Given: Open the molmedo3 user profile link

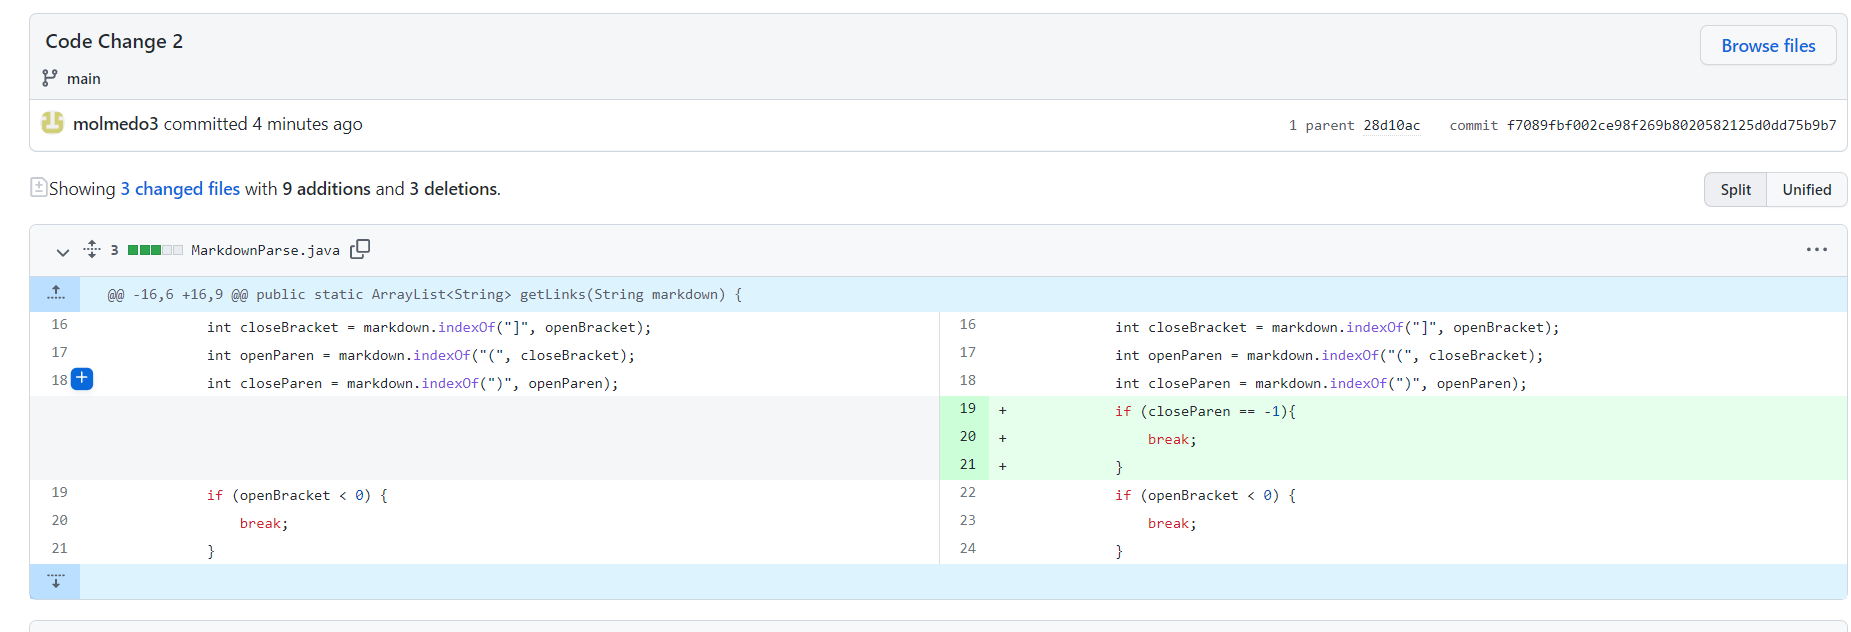Looking at the screenshot, I should coord(115,124).
